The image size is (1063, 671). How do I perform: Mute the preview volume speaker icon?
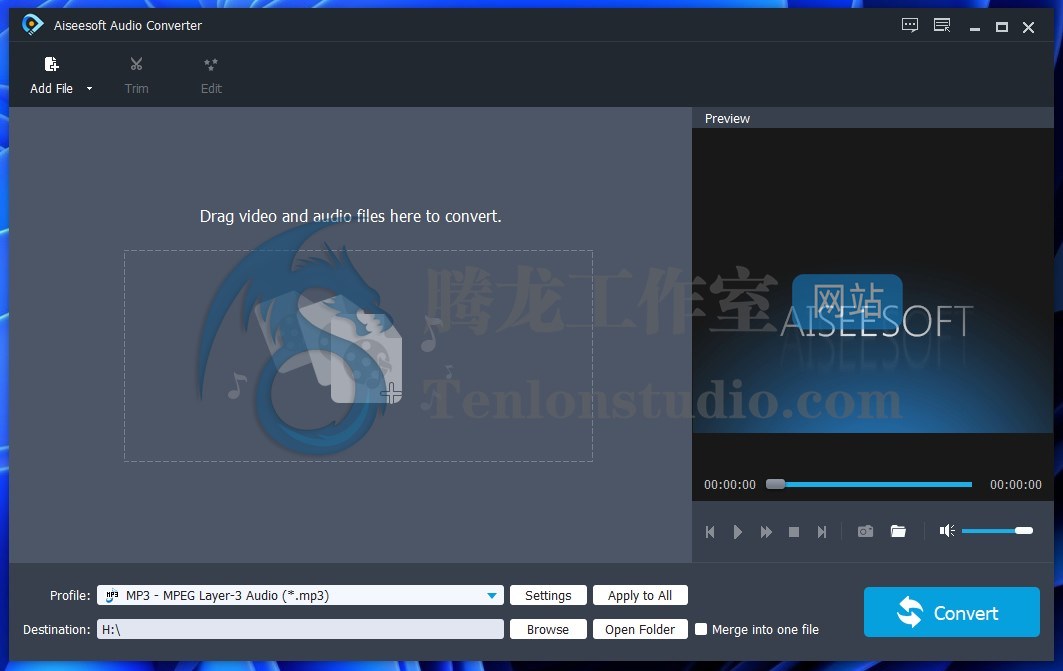[947, 531]
